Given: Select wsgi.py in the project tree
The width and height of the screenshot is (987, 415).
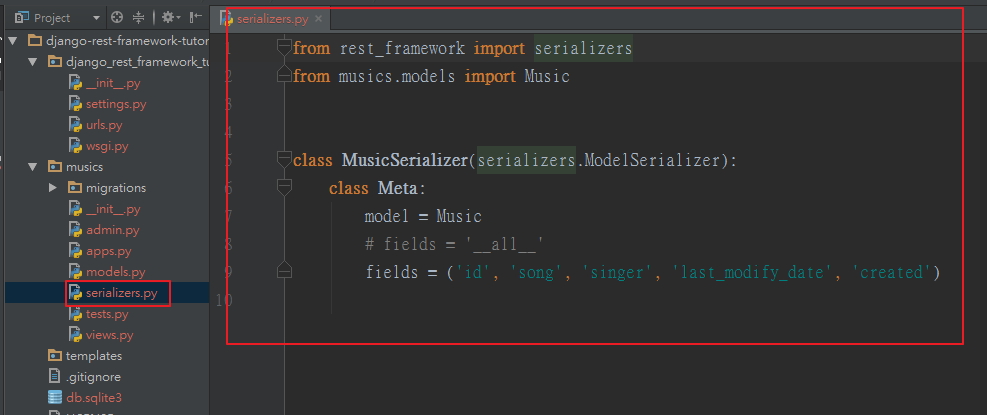Looking at the screenshot, I should [x=107, y=146].
